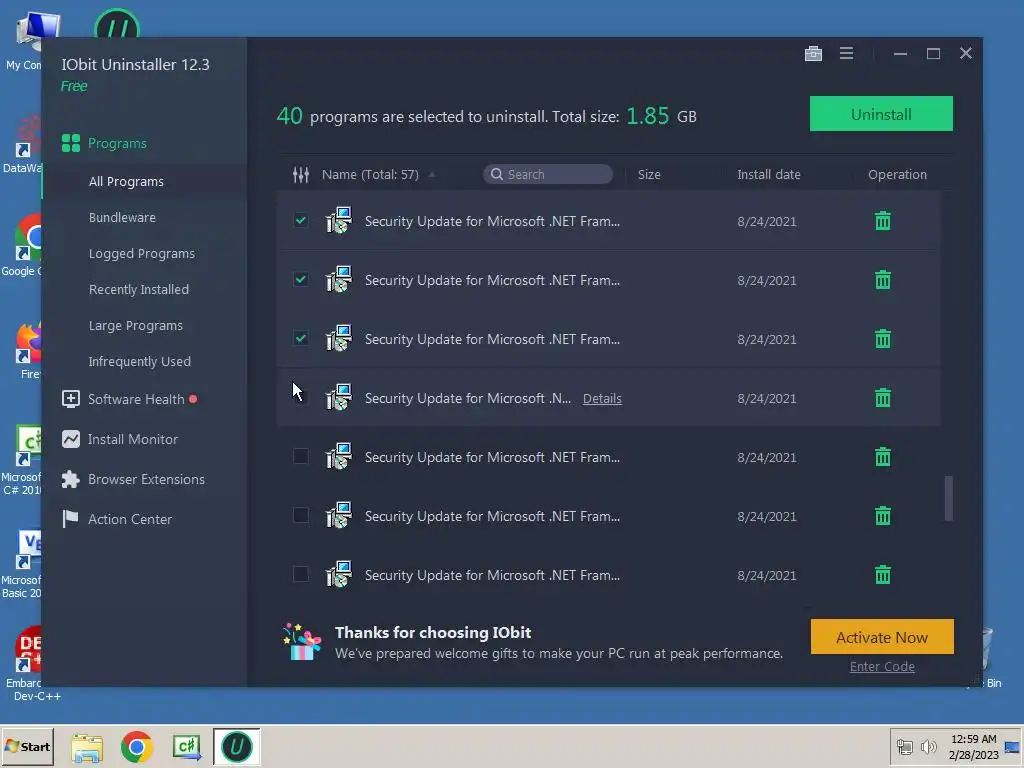This screenshot has width=1024, height=768.
Task: Click the trash icon of the checked row directly above the Details row
Action: point(882,339)
